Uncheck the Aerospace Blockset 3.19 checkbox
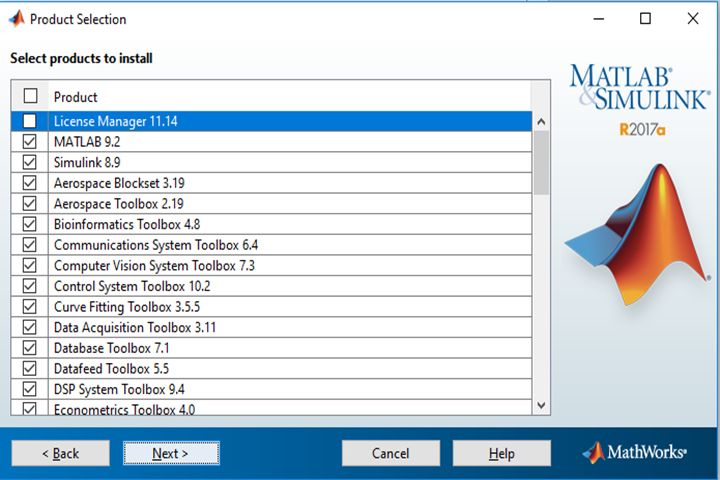The image size is (720, 480). pos(29,183)
